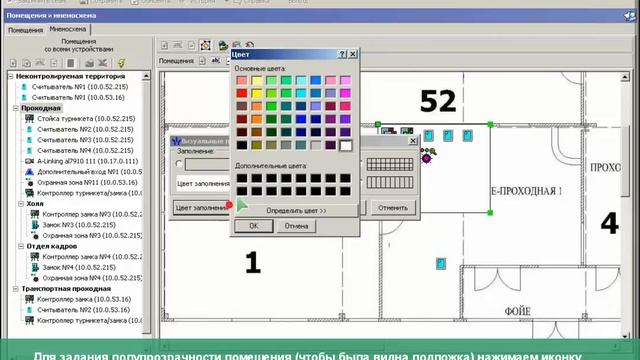Select the vertical-lines hatch fill pattern
The height and width of the screenshot is (360, 640).
[390, 182]
